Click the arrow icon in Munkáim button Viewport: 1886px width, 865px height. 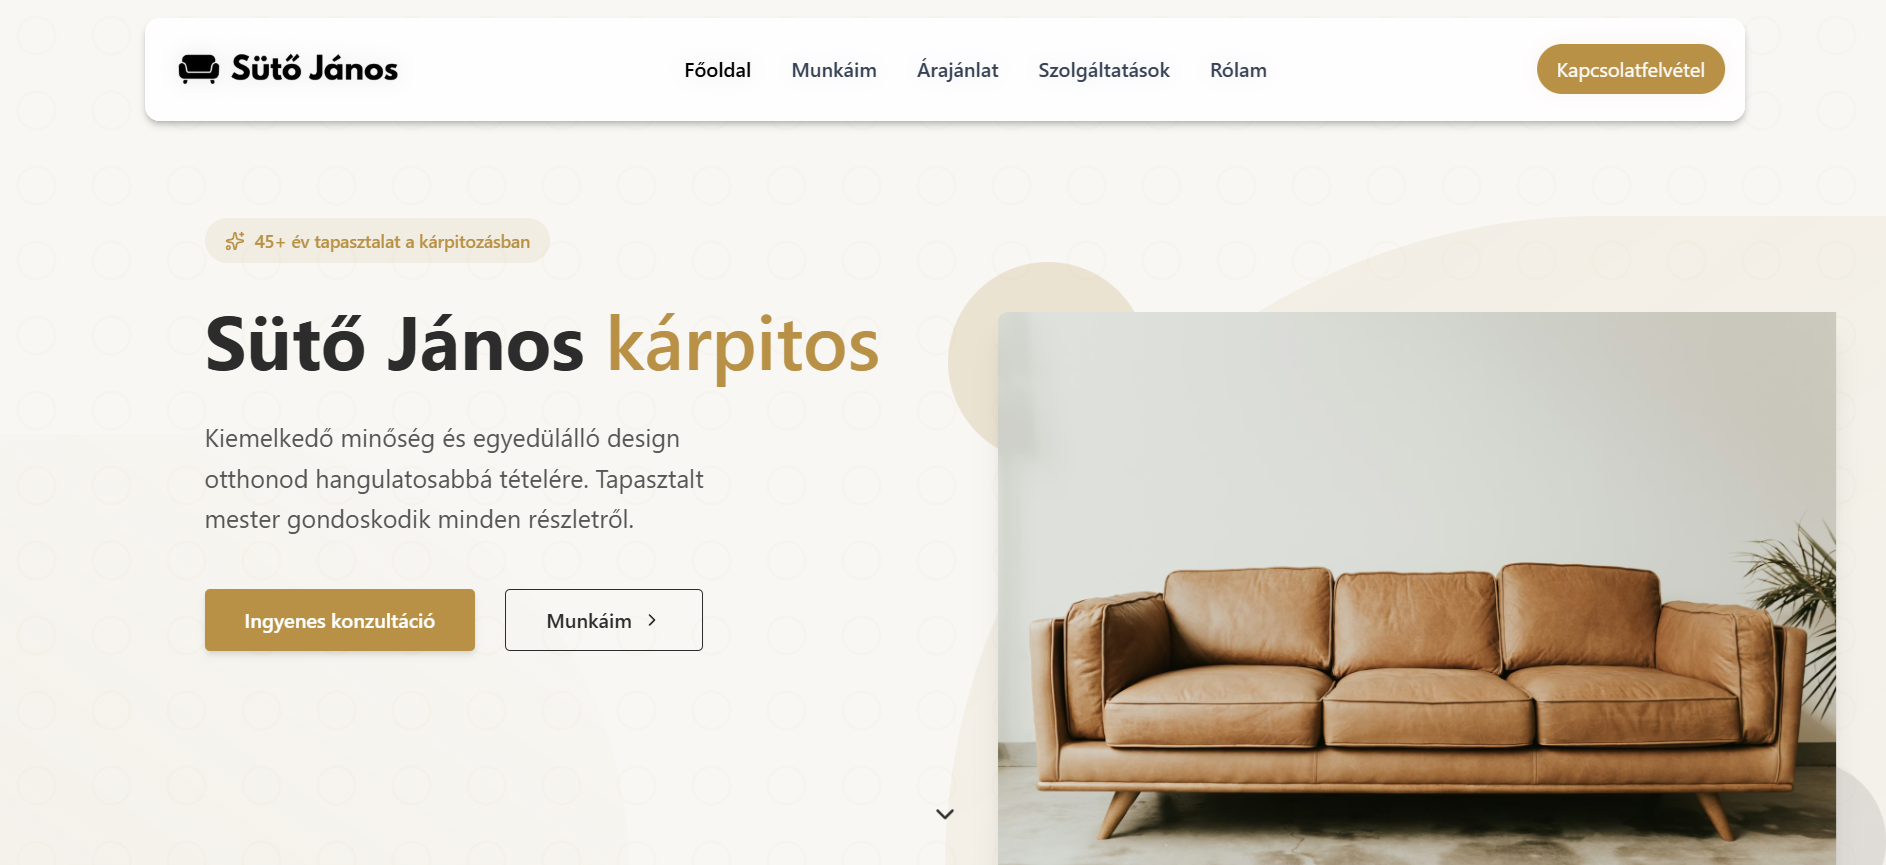coord(652,620)
